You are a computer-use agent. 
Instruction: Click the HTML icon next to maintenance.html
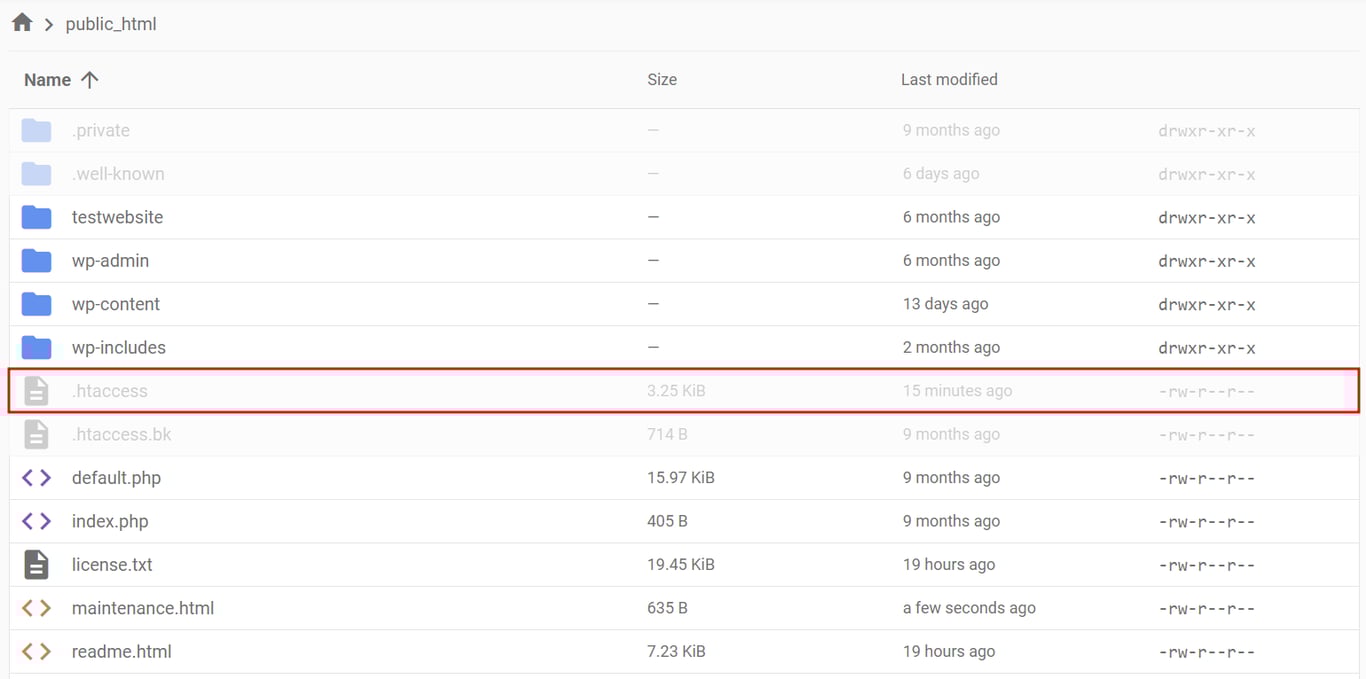[x=36, y=608]
